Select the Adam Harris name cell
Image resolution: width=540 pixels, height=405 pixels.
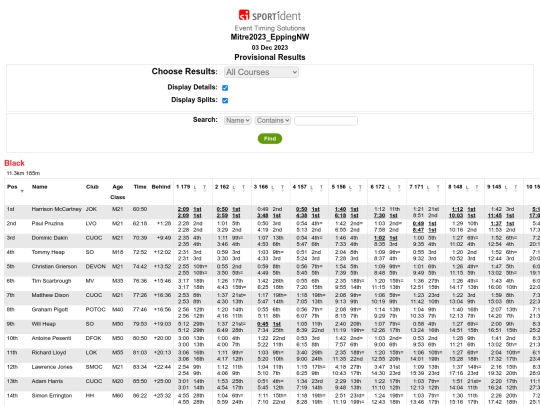(x=47, y=382)
